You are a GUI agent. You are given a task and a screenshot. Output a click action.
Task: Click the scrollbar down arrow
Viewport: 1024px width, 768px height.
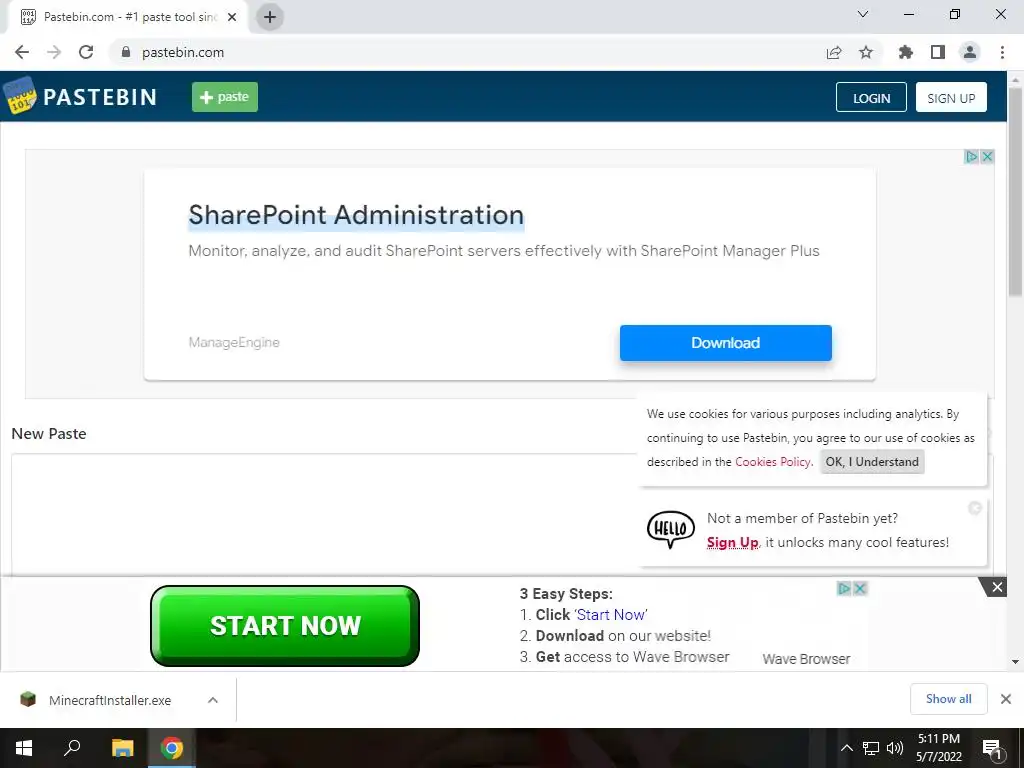(x=1015, y=662)
